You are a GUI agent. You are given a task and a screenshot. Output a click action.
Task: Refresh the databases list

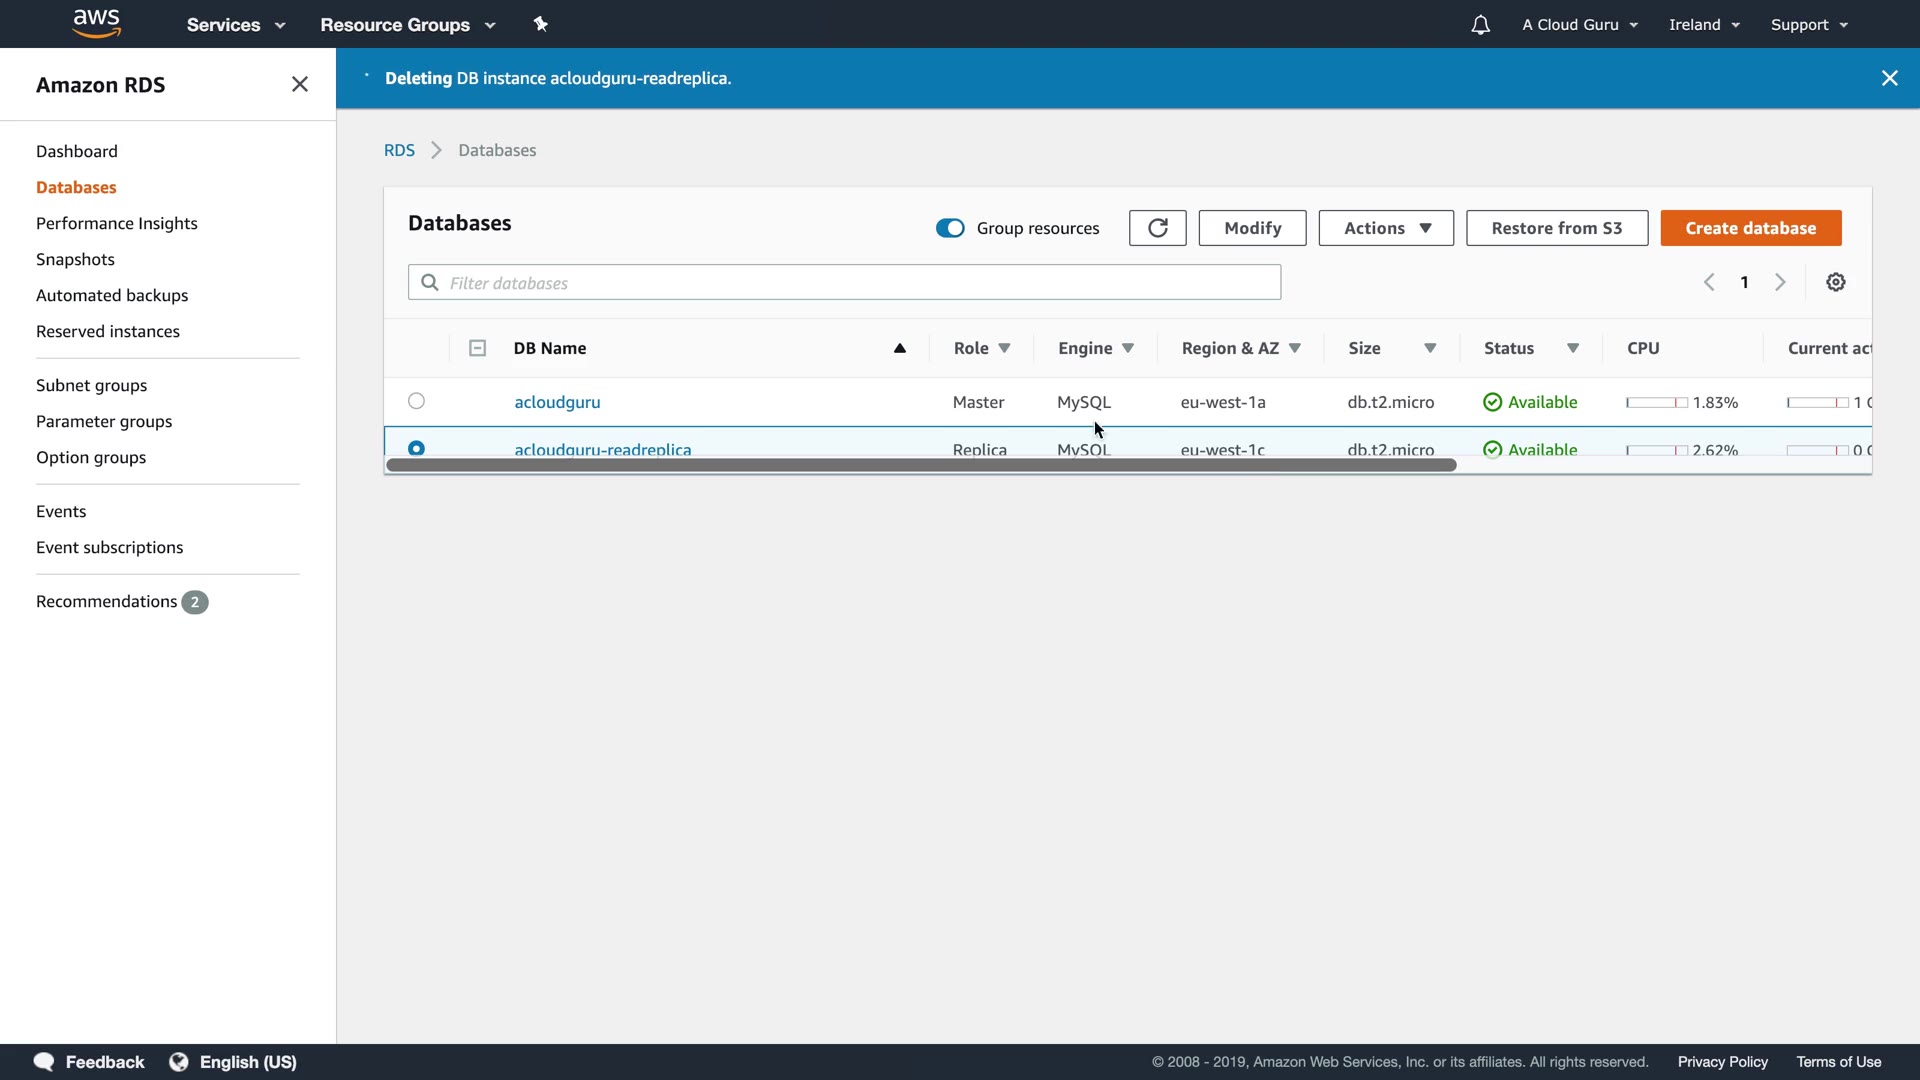(1157, 228)
